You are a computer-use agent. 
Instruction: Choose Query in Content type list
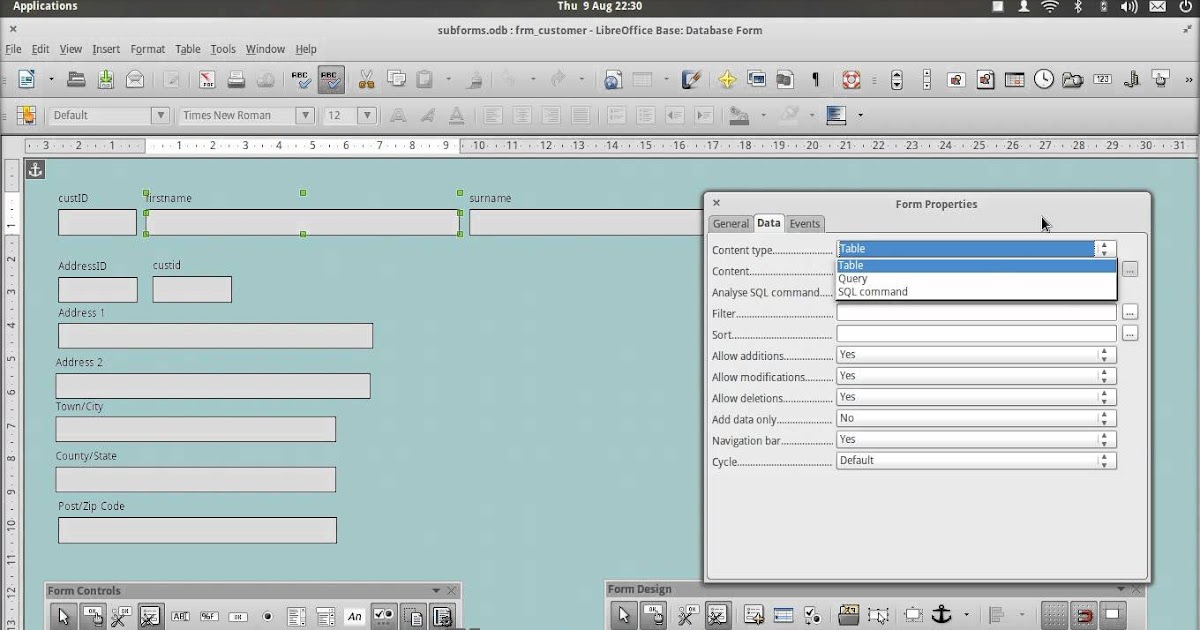pos(976,279)
